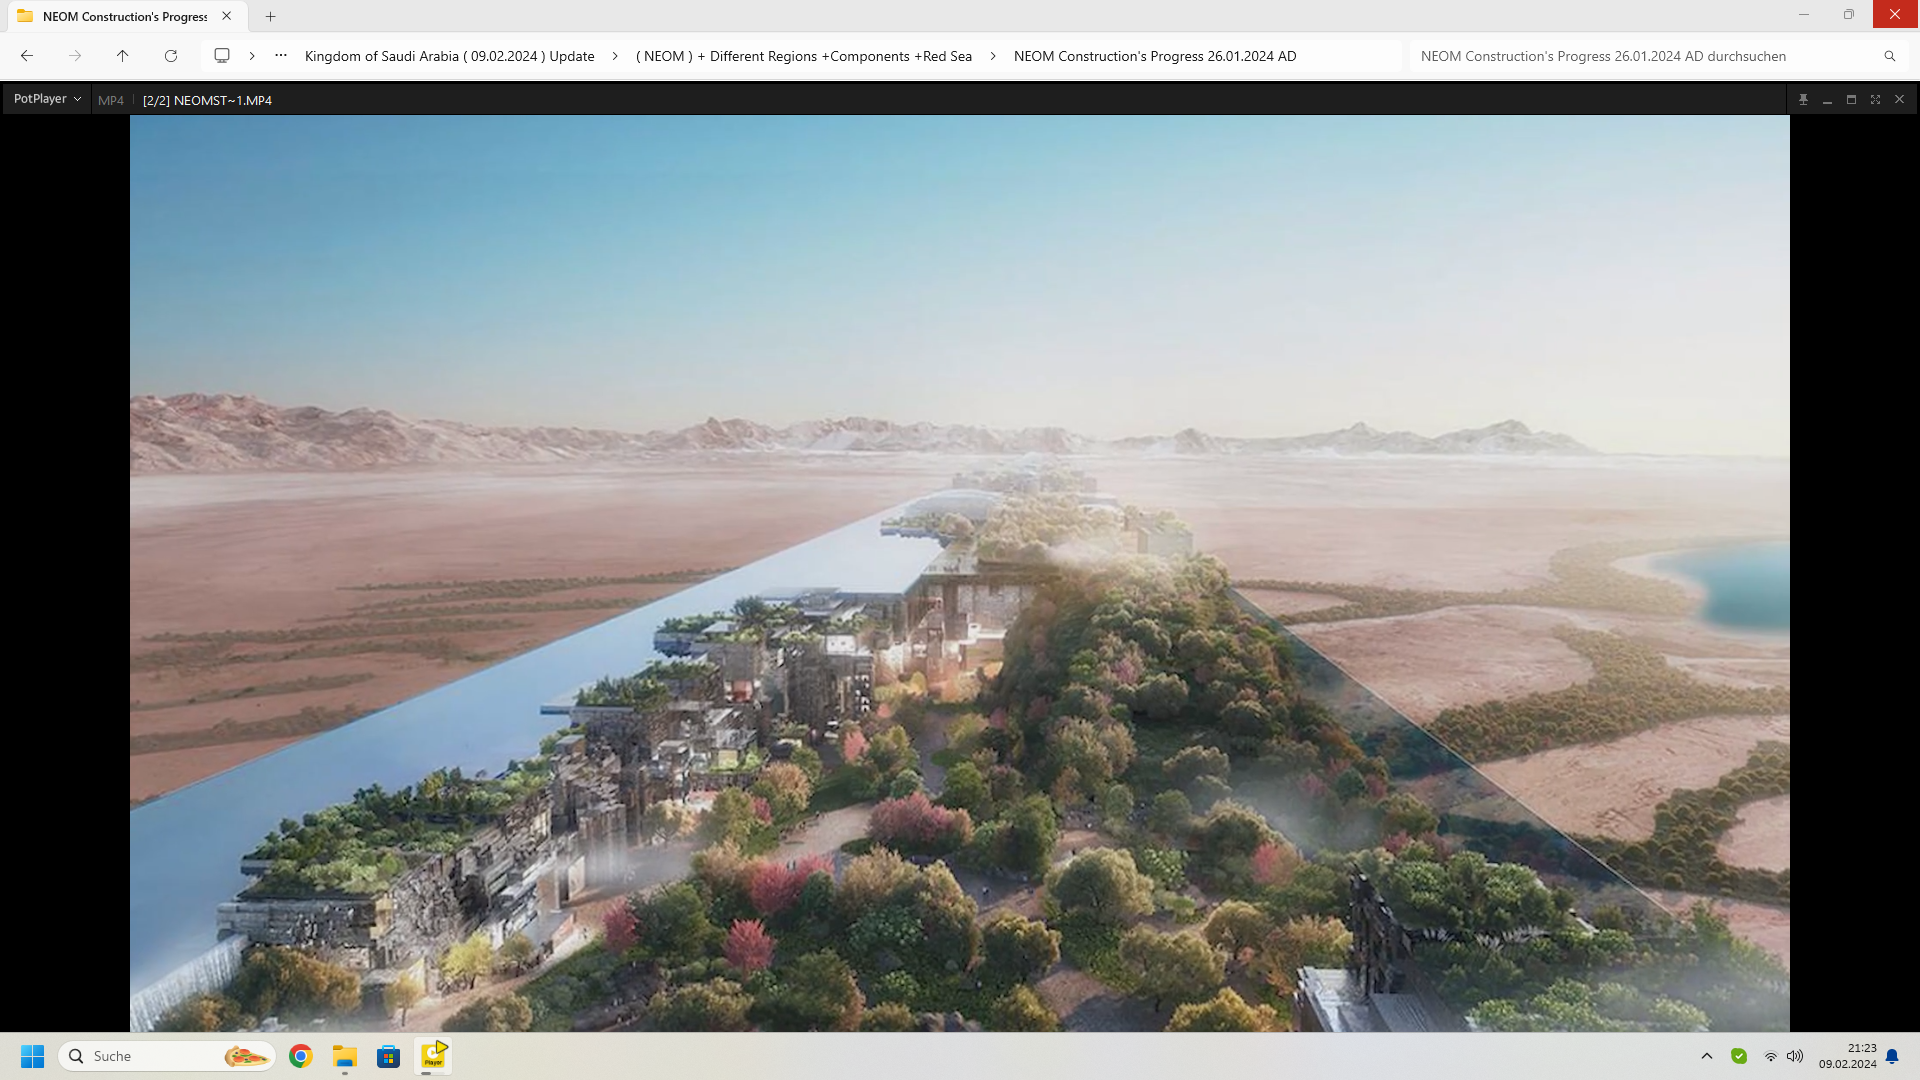Expand chevron next to monitor icon
Image resolution: width=1920 pixels, height=1080 pixels.
[x=252, y=56]
